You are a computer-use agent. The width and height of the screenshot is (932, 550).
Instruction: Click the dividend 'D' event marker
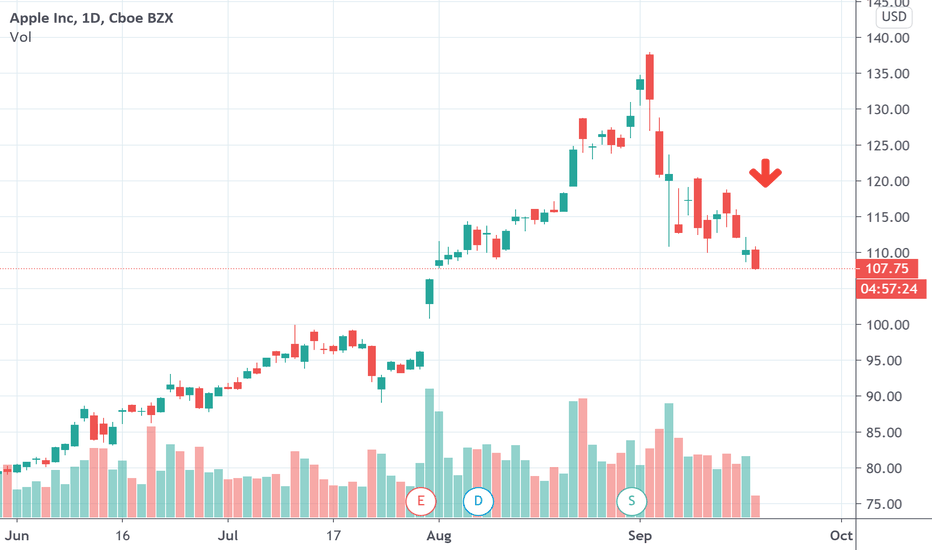478,501
